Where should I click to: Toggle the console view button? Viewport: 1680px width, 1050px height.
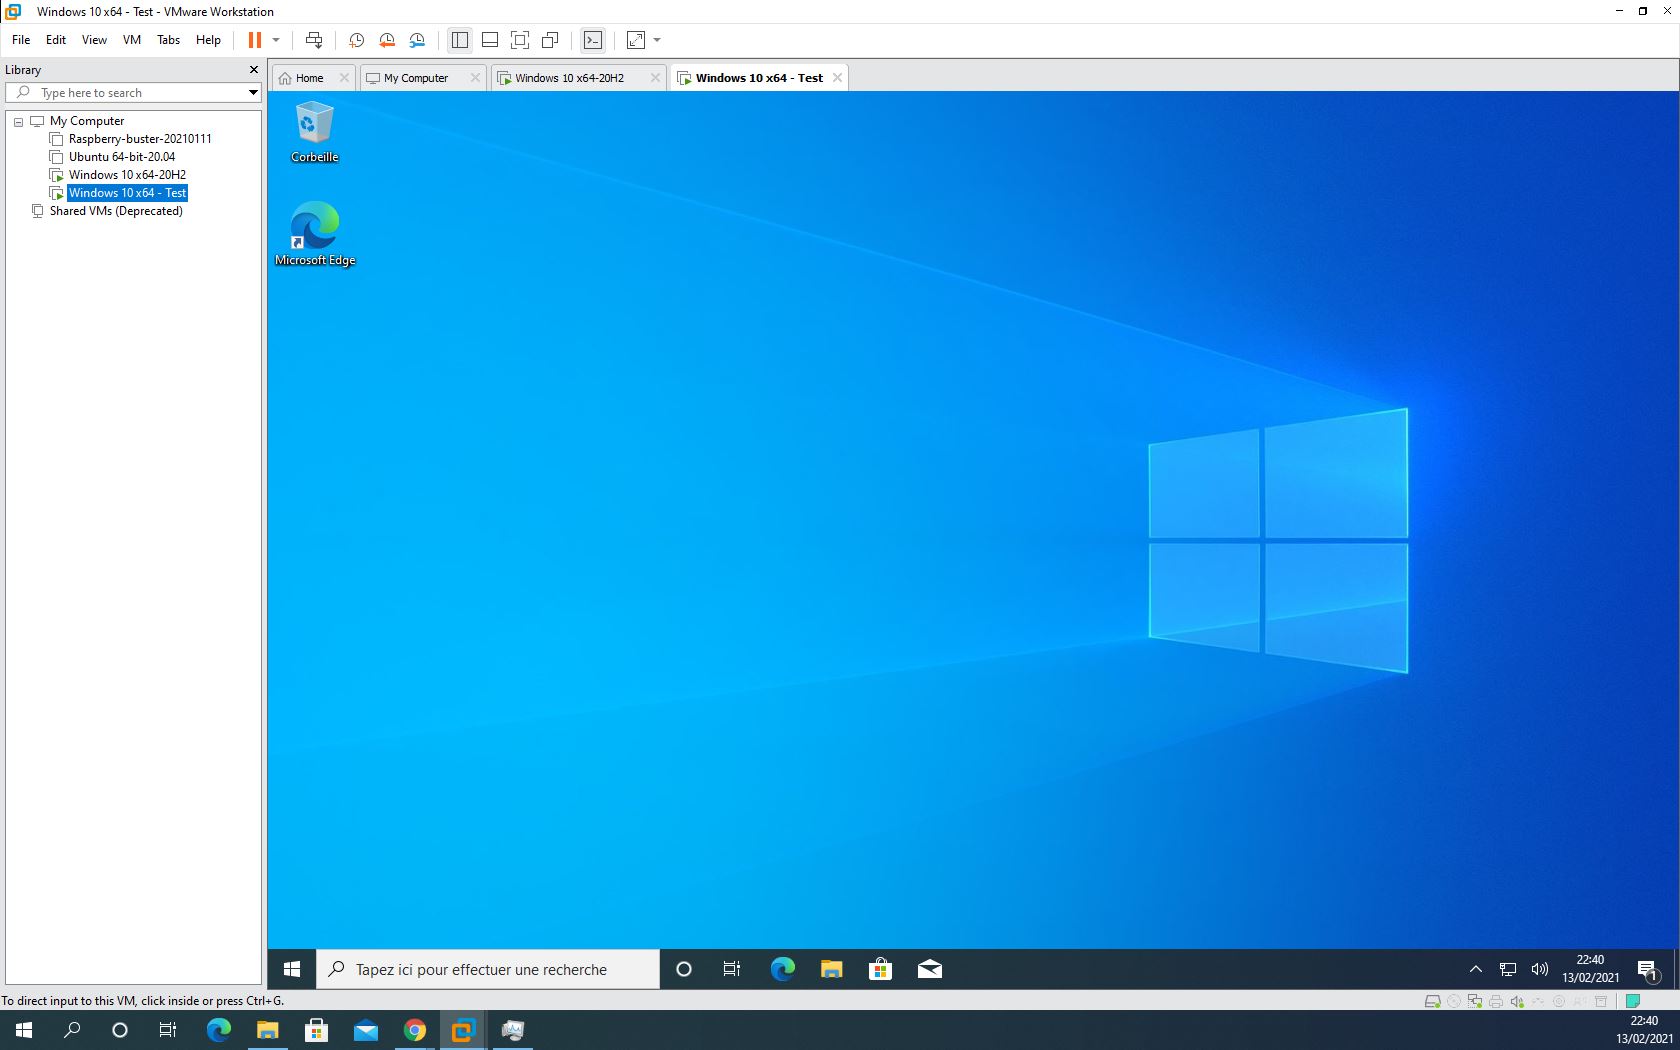tap(593, 40)
